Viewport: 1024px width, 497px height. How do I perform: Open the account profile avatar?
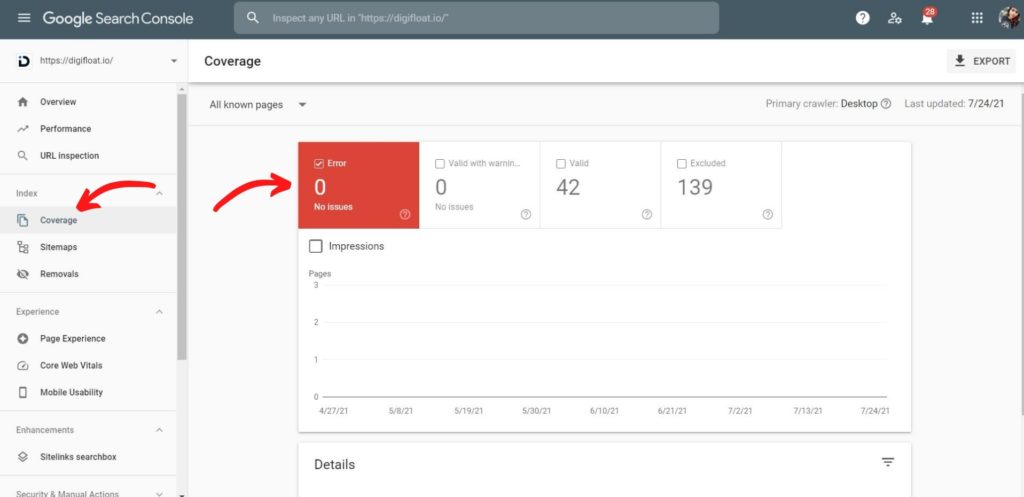coord(1010,18)
